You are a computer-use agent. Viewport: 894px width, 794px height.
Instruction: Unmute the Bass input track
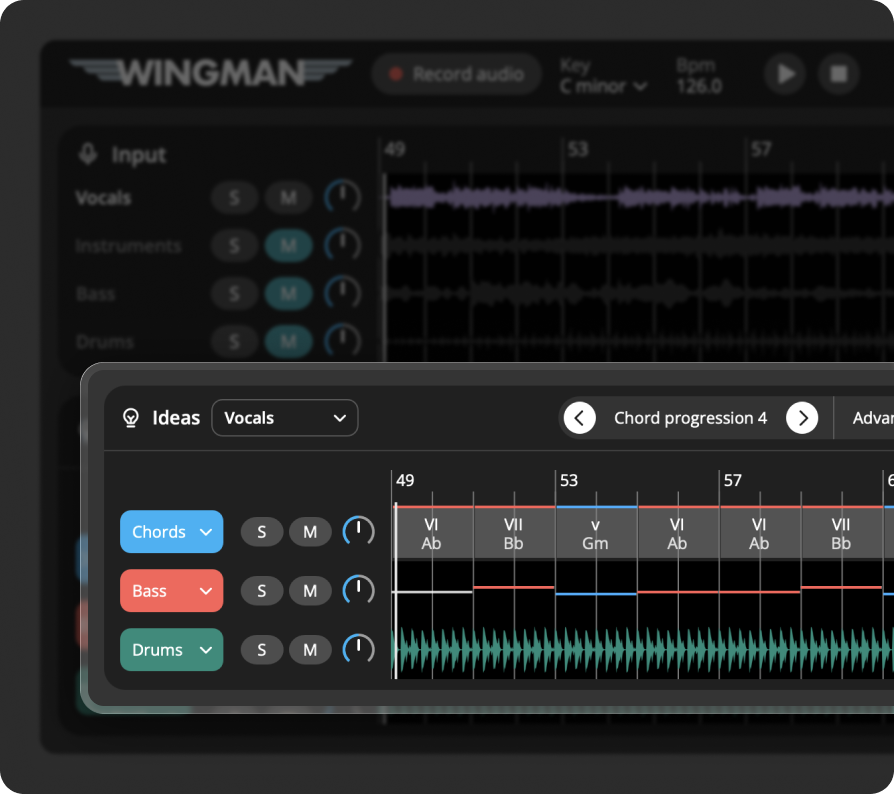tap(288, 294)
